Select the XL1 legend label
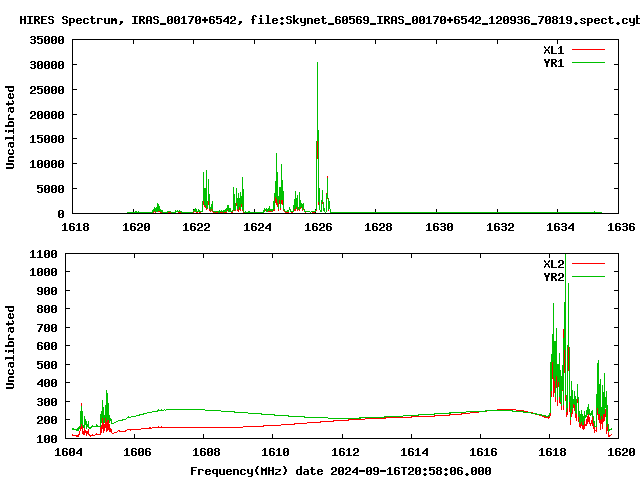Viewport: 640px width, 480px height. click(553, 50)
